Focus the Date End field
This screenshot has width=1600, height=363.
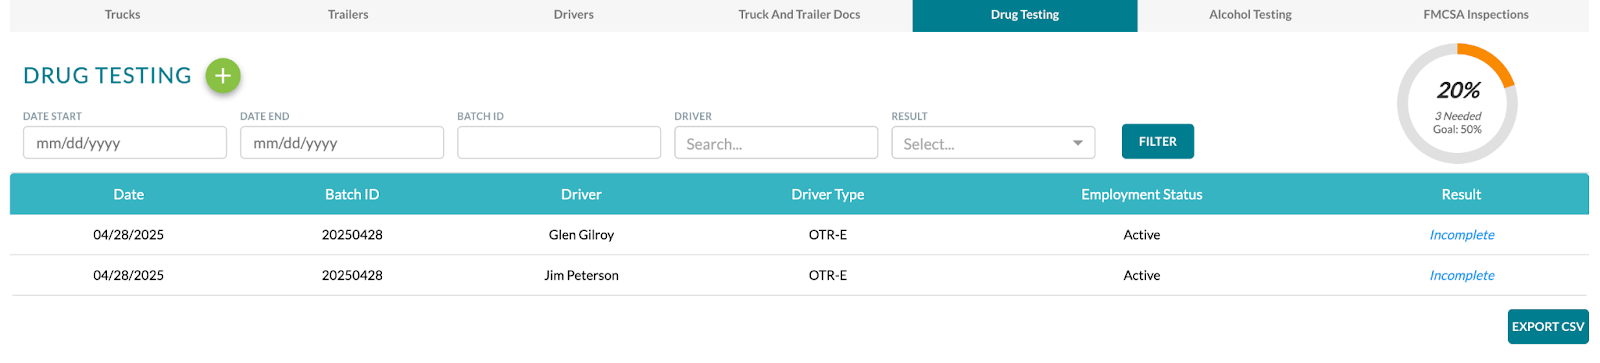coord(342,143)
